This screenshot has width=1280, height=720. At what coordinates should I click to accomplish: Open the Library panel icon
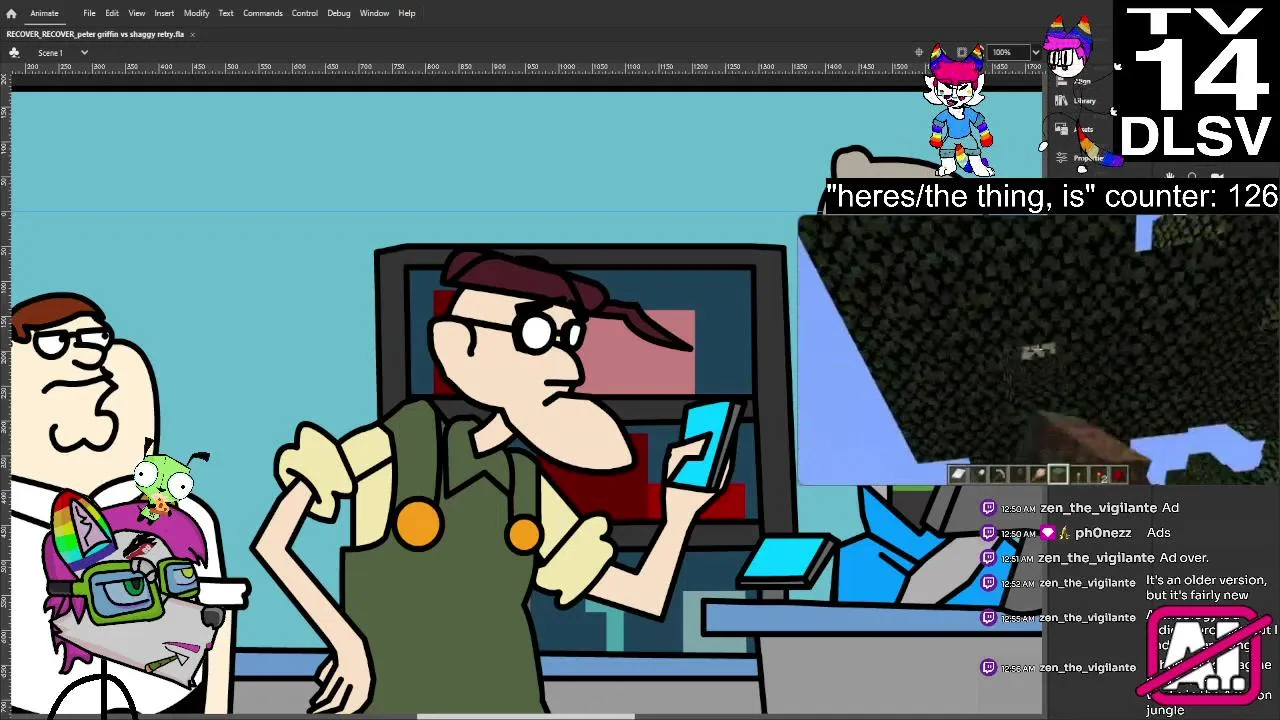pyautogui.click(x=1061, y=100)
